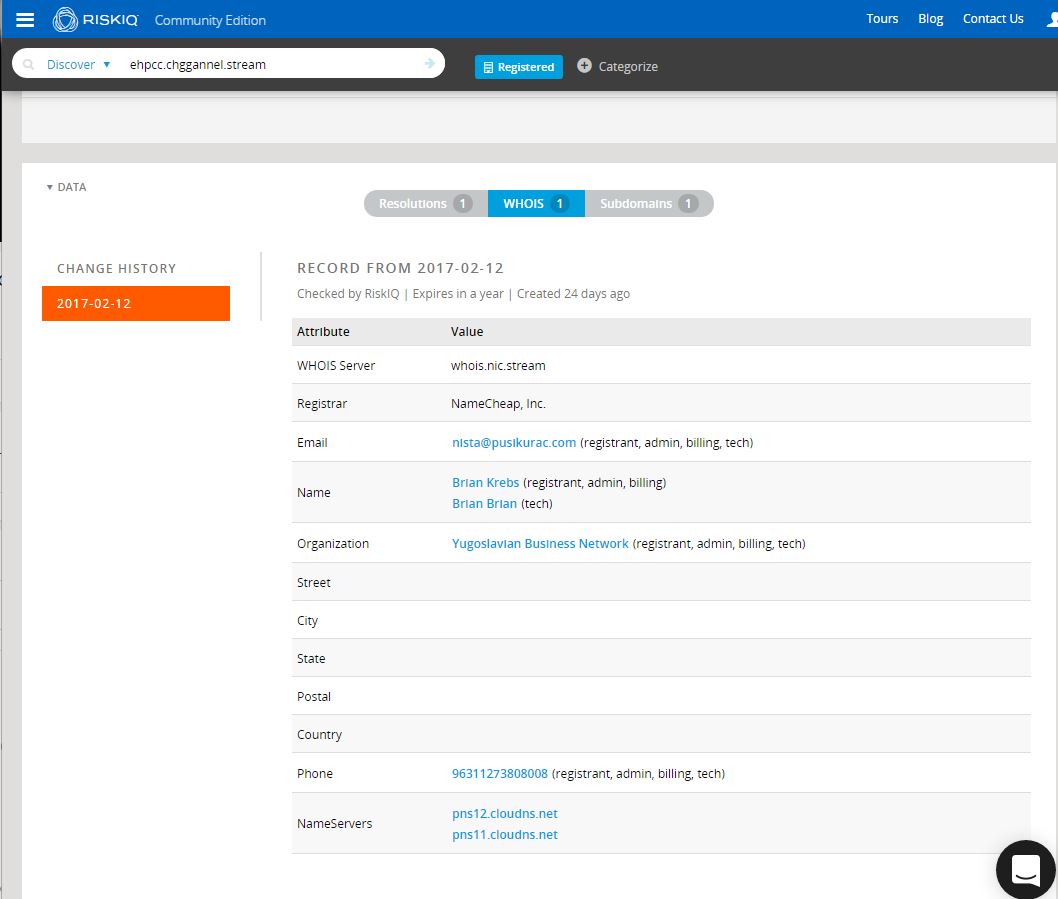1058x899 pixels.
Task: Click the Country attribute label
Action: [x=319, y=734]
